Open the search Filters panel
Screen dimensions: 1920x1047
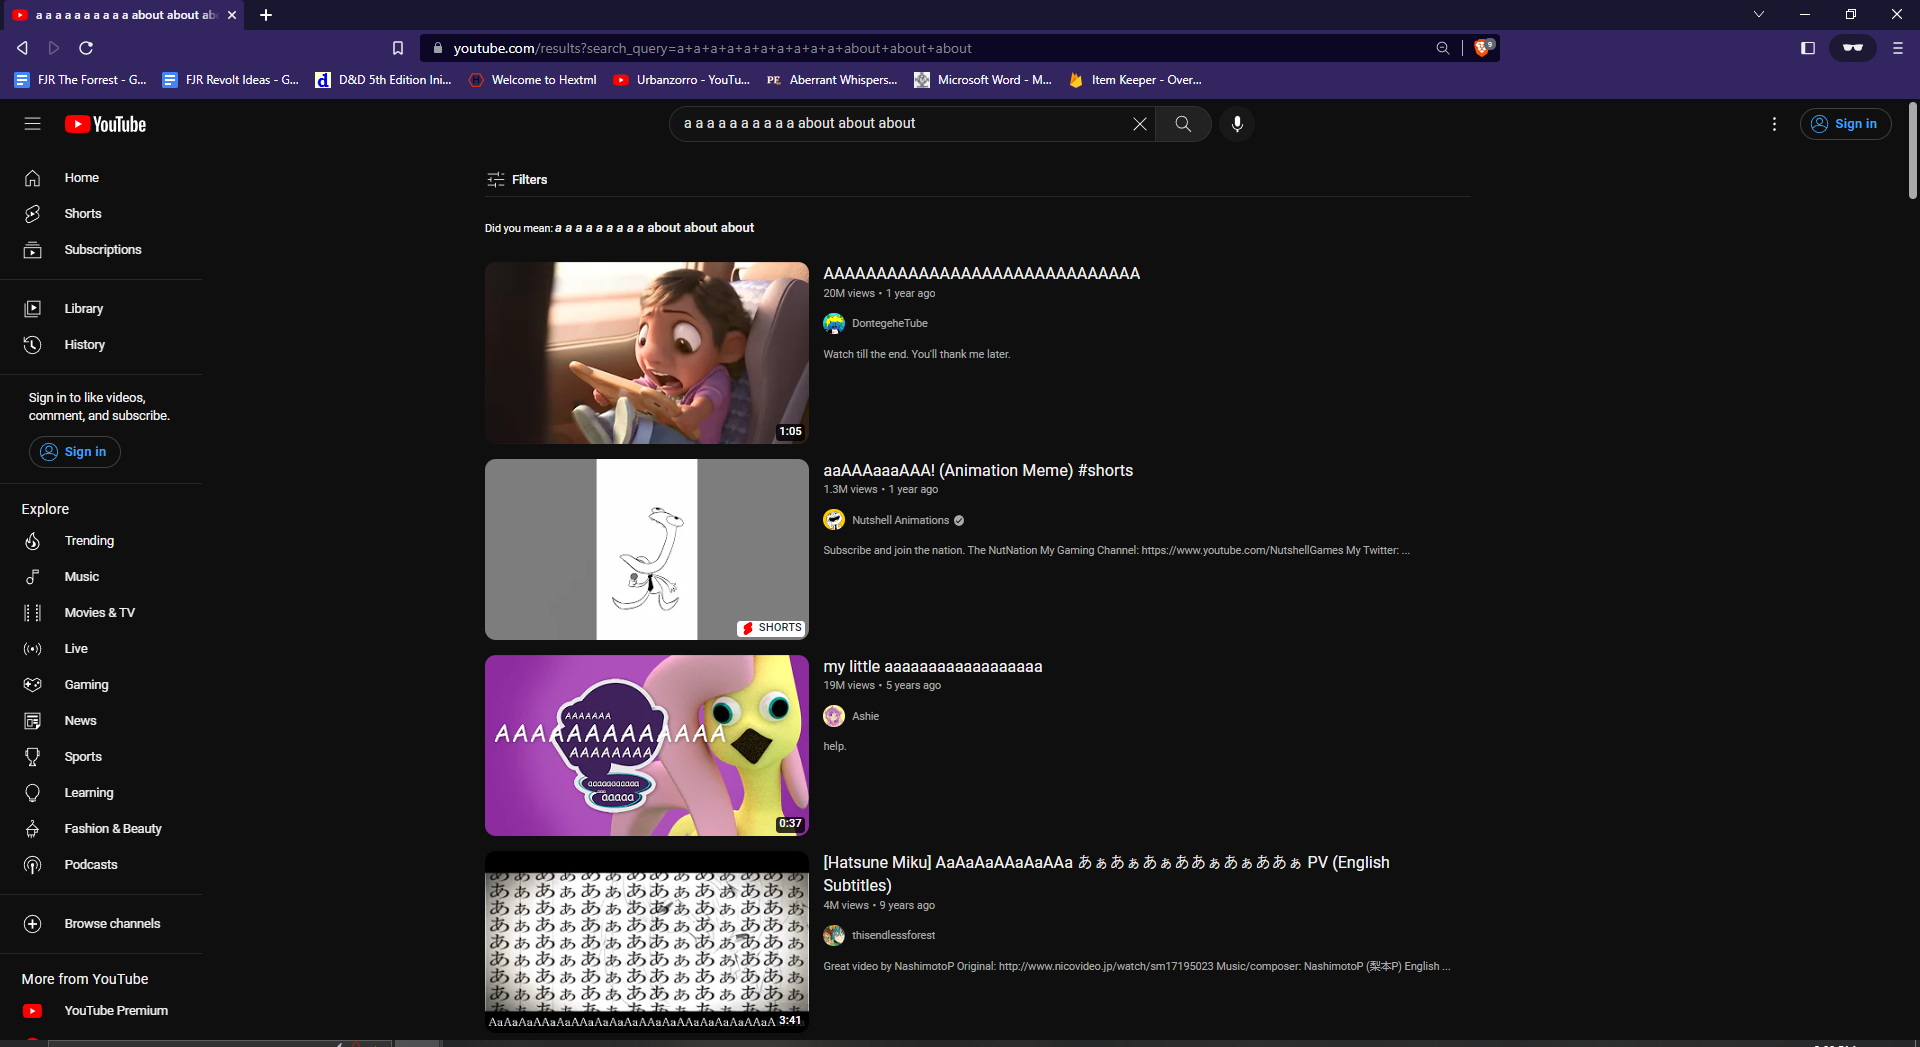click(x=516, y=180)
